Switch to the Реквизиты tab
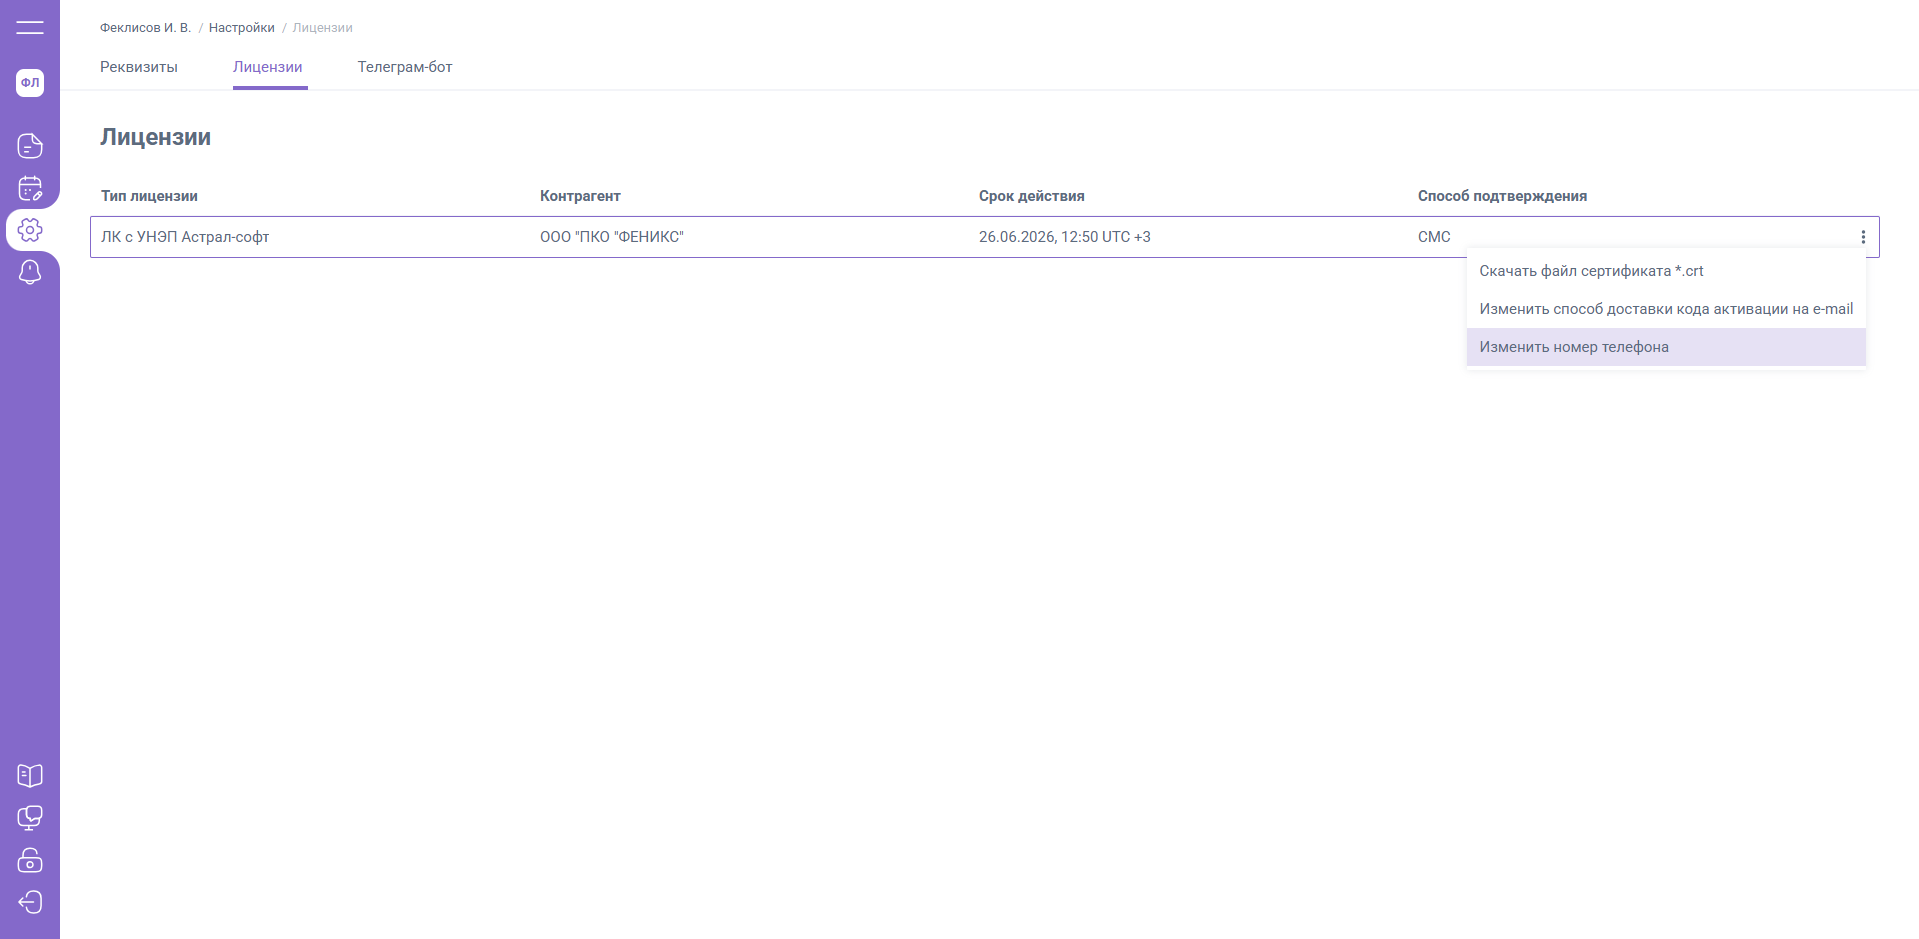This screenshot has width=1919, height=939. (139, 67)
